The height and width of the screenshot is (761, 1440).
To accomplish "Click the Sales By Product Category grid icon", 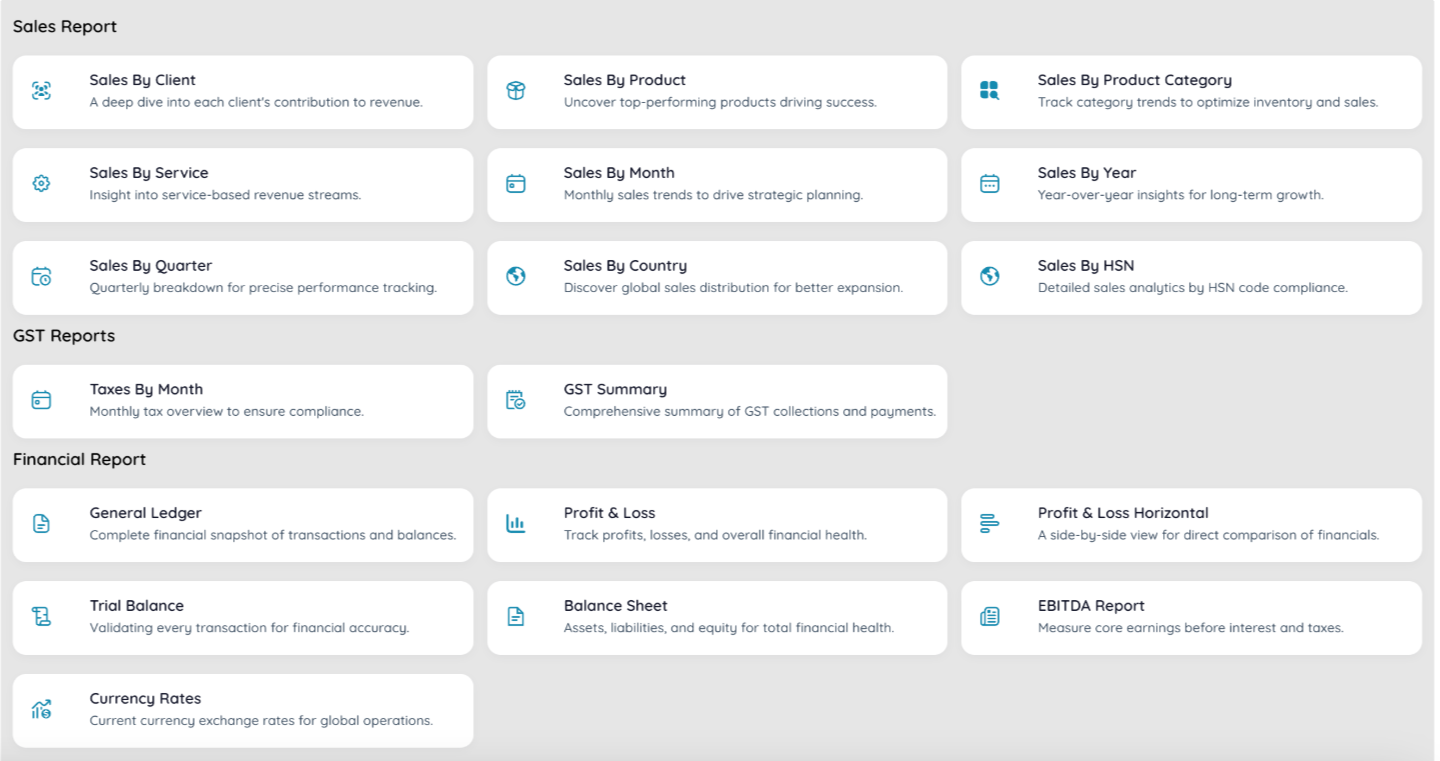I will (x=989, y=90).
